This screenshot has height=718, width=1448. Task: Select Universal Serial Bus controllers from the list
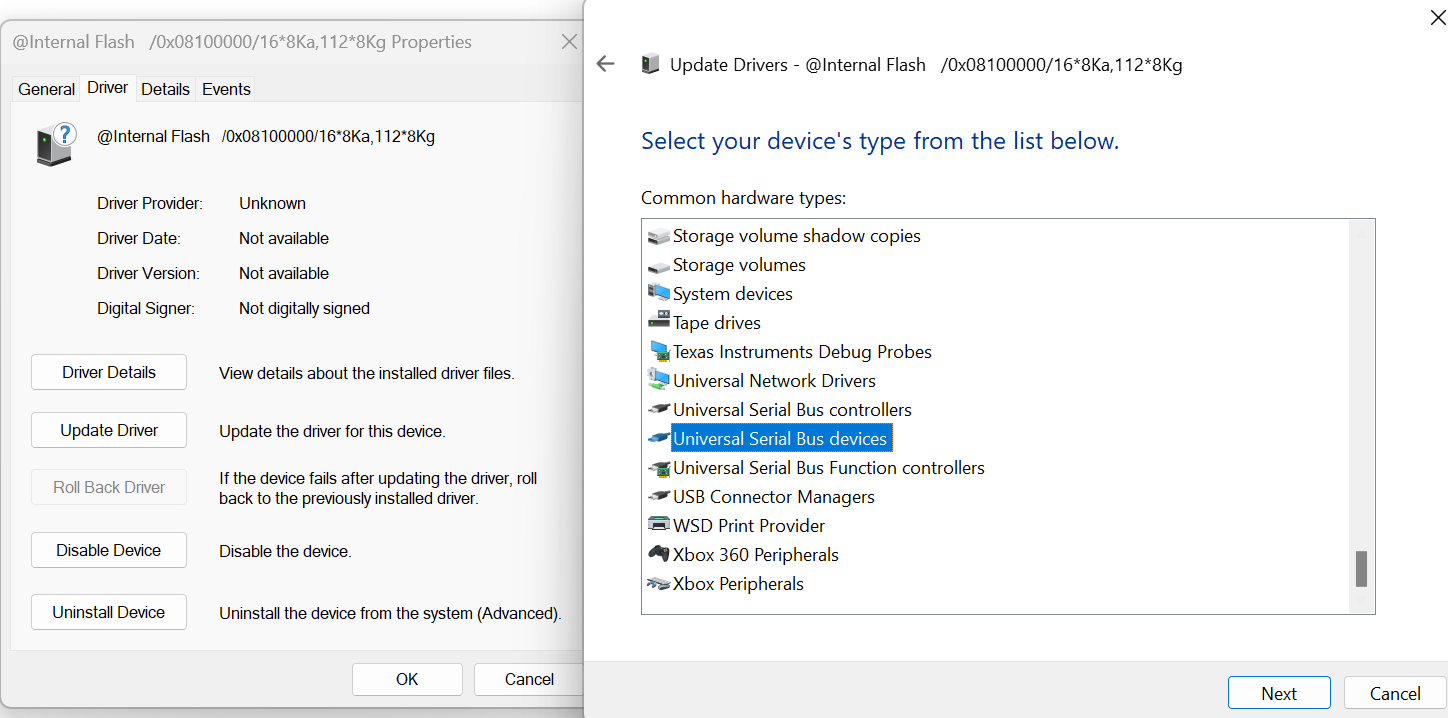792,409
